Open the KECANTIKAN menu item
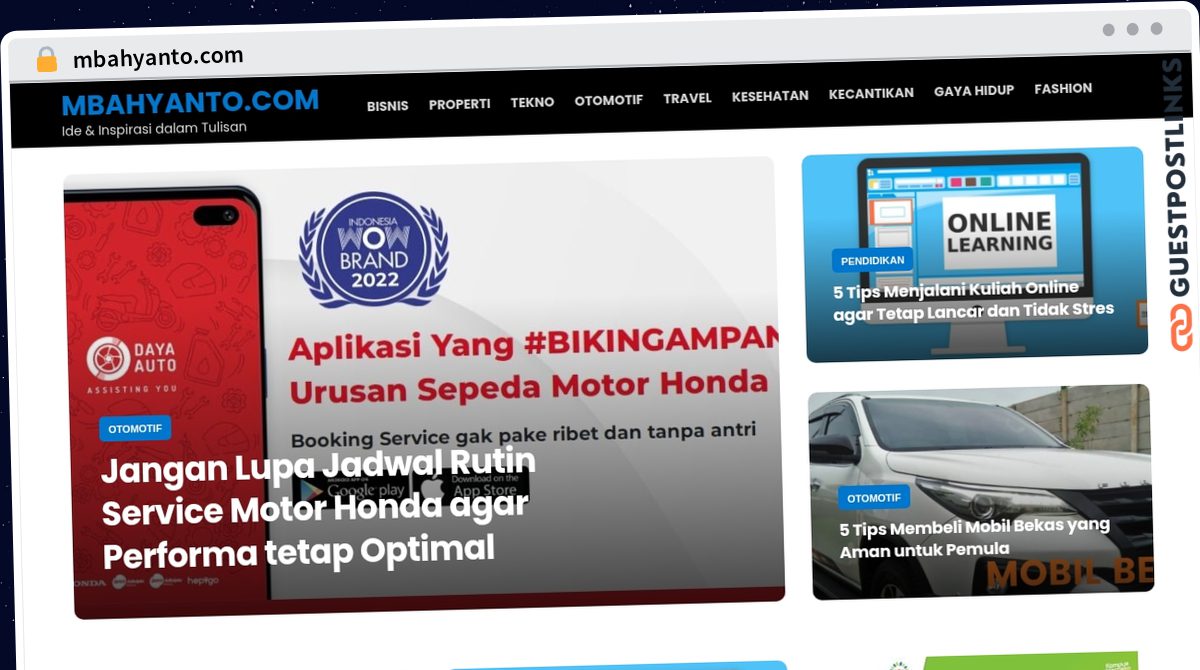 click(x=871, y=93)
